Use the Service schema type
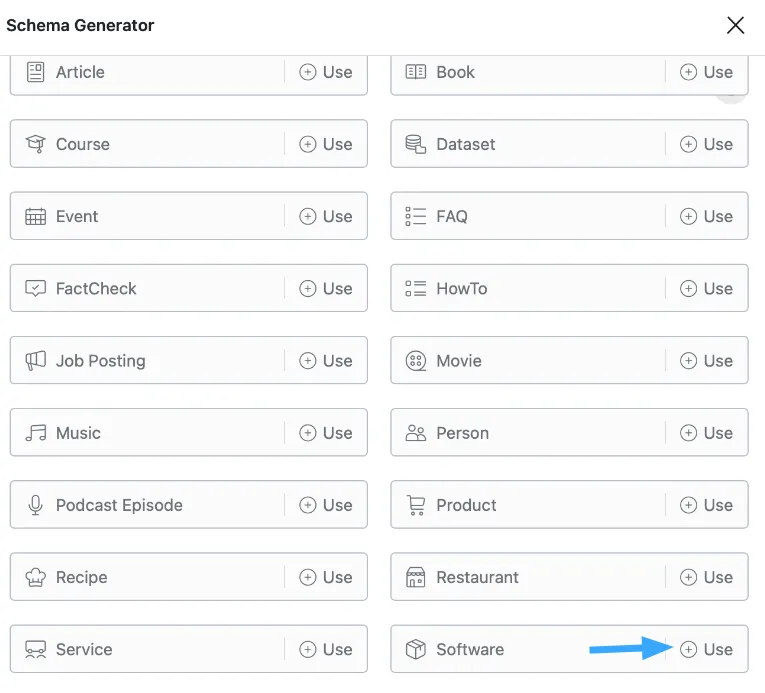765x693 pixels. tap(326, 649)
